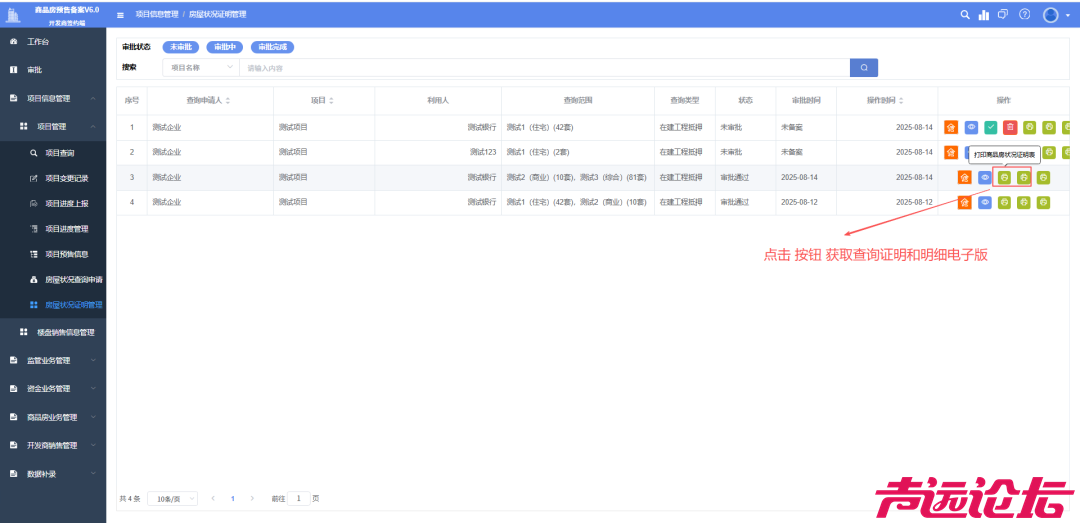This screenshot has width=1080, height=523.
Task: Toggle the hamburger menu collapse icon
Action: coord(121,15)
